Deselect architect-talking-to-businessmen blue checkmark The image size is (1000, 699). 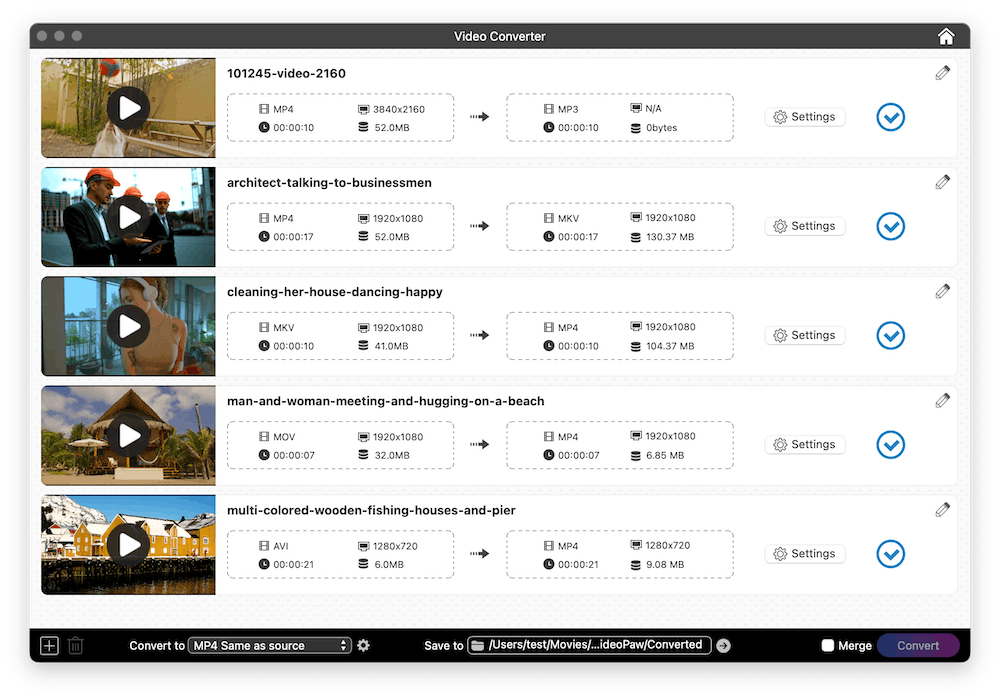click(890, 226)
